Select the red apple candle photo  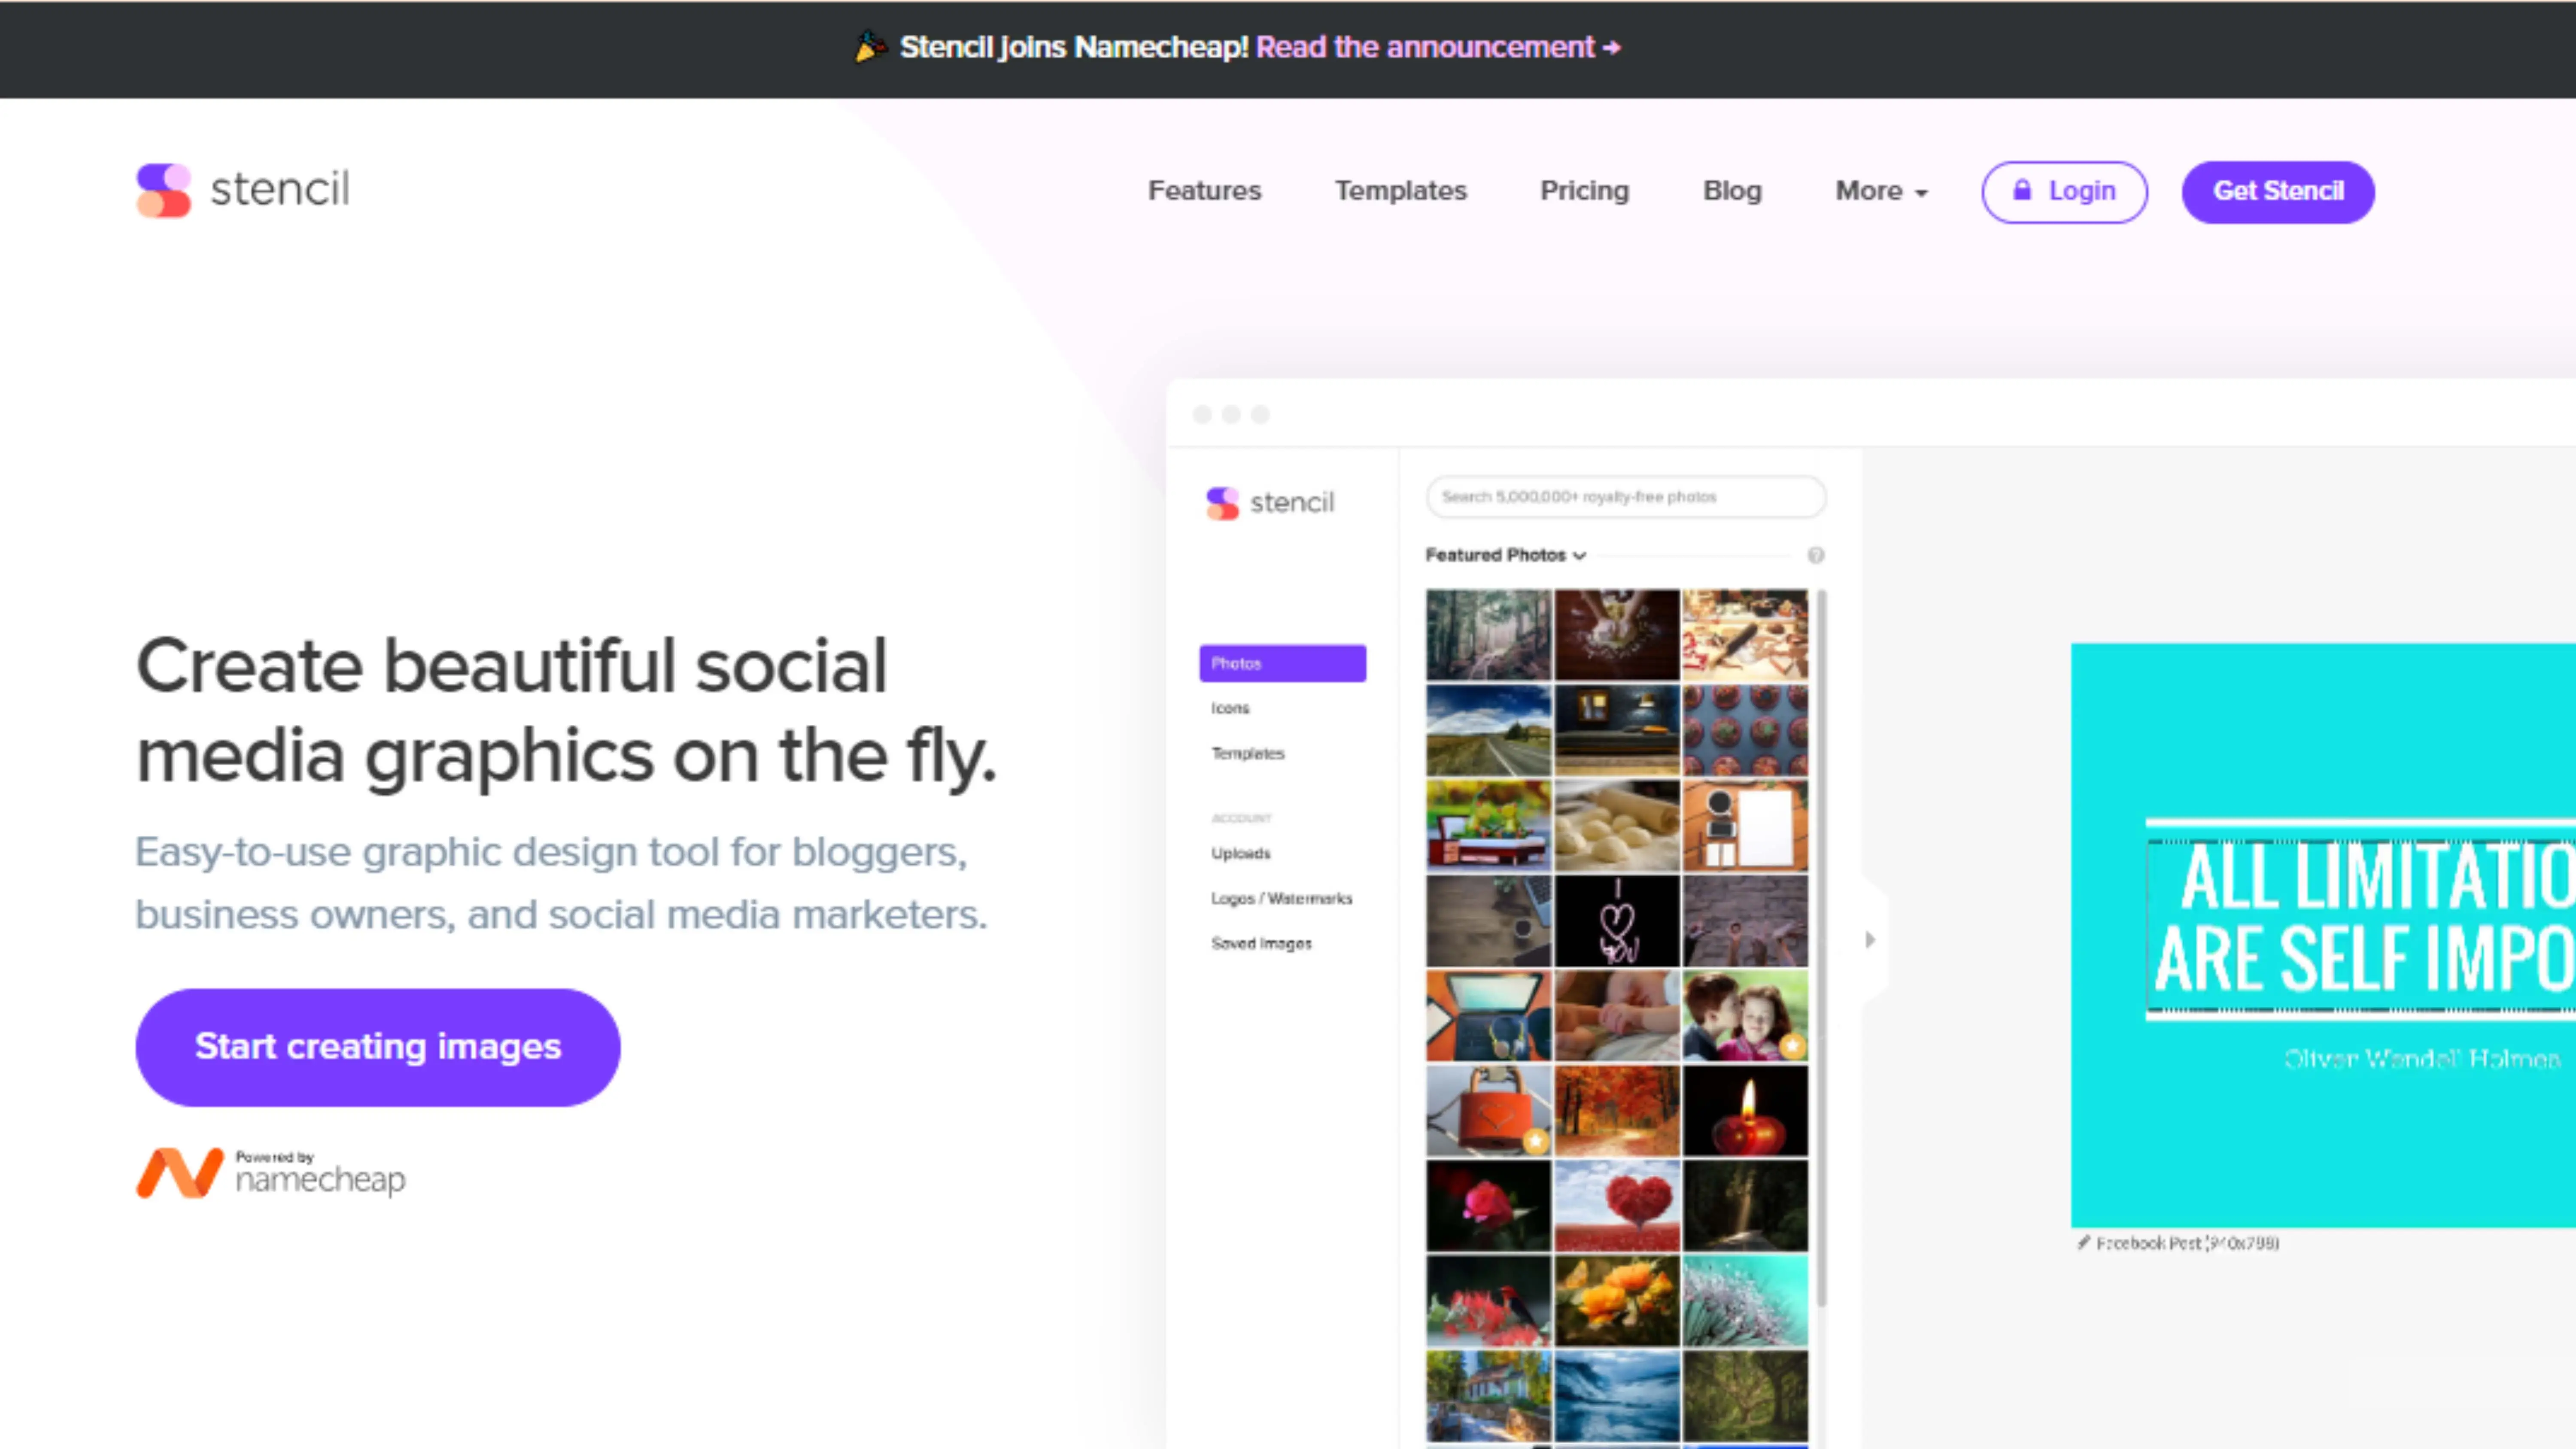(1745, 1111)
